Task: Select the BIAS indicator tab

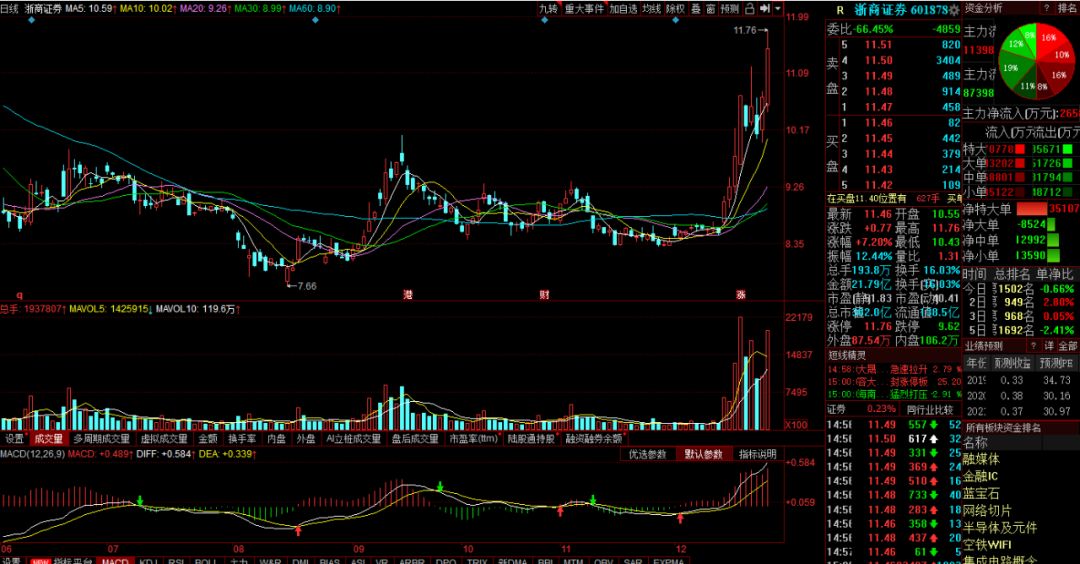Action: click(330, 561)
